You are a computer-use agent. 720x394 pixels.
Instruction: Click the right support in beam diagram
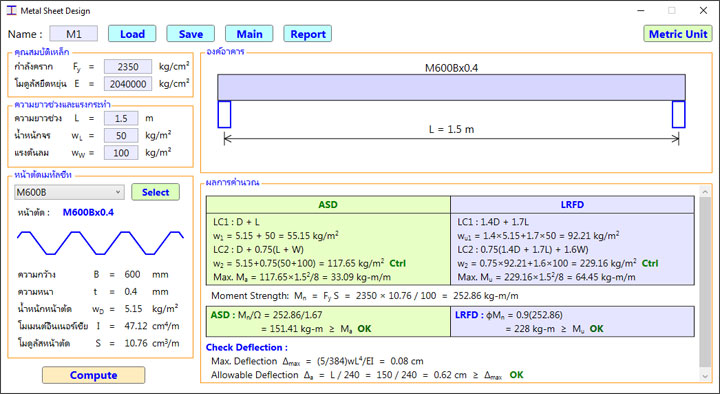[679, 114]
